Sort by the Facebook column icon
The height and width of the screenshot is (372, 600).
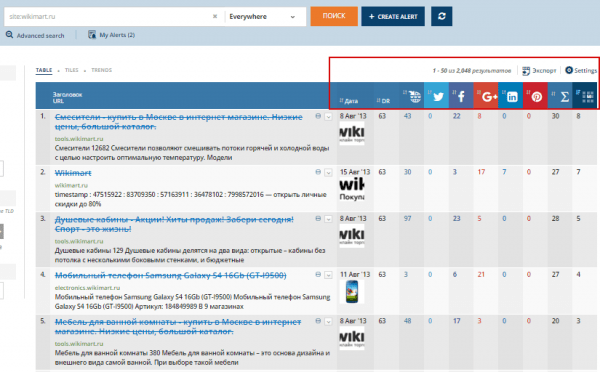[461, 96]
